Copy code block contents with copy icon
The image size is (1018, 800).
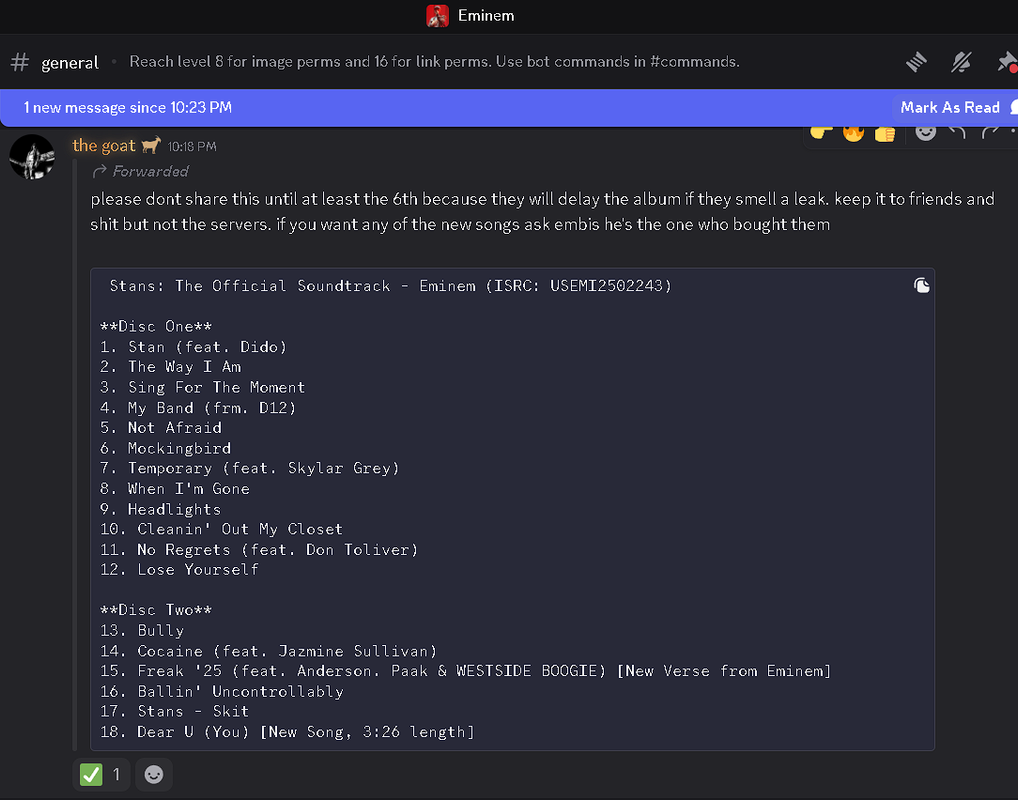921,286
